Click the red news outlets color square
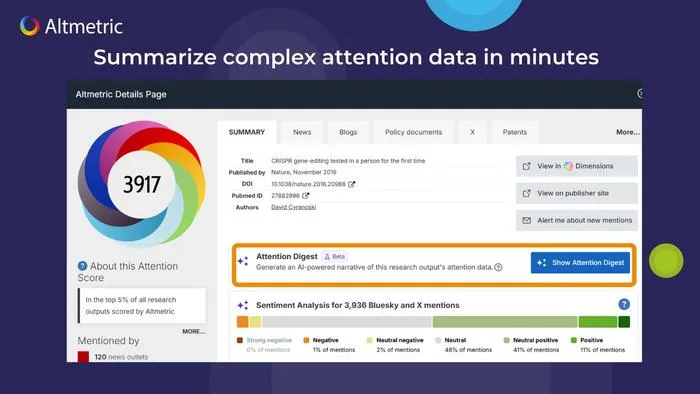The width and height of the screenshot is (700, 394). click(x=83, y=357)
